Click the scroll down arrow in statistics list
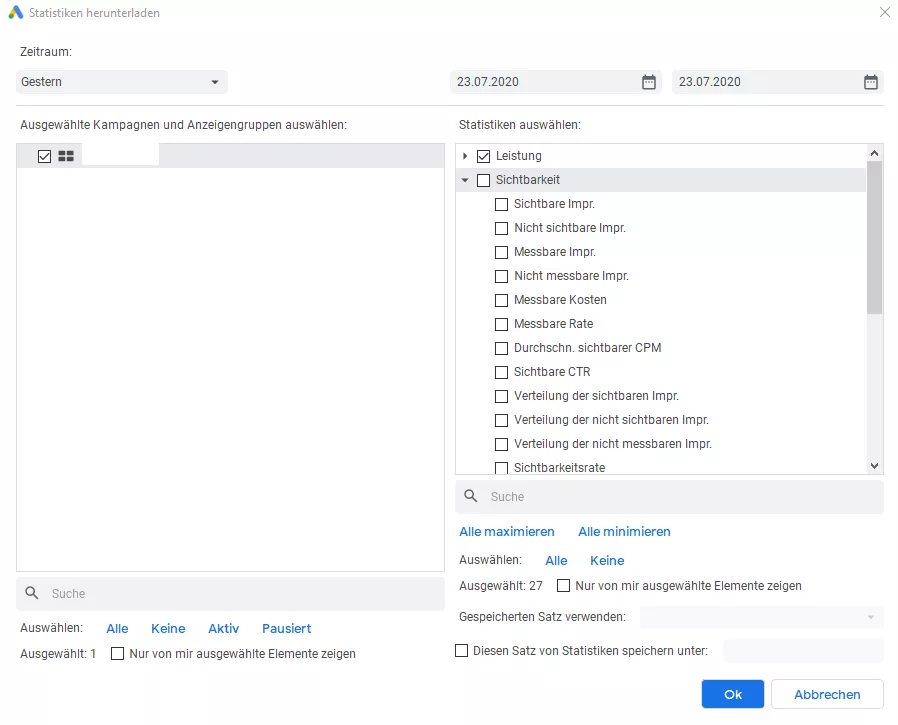 (x=874, y=466)
